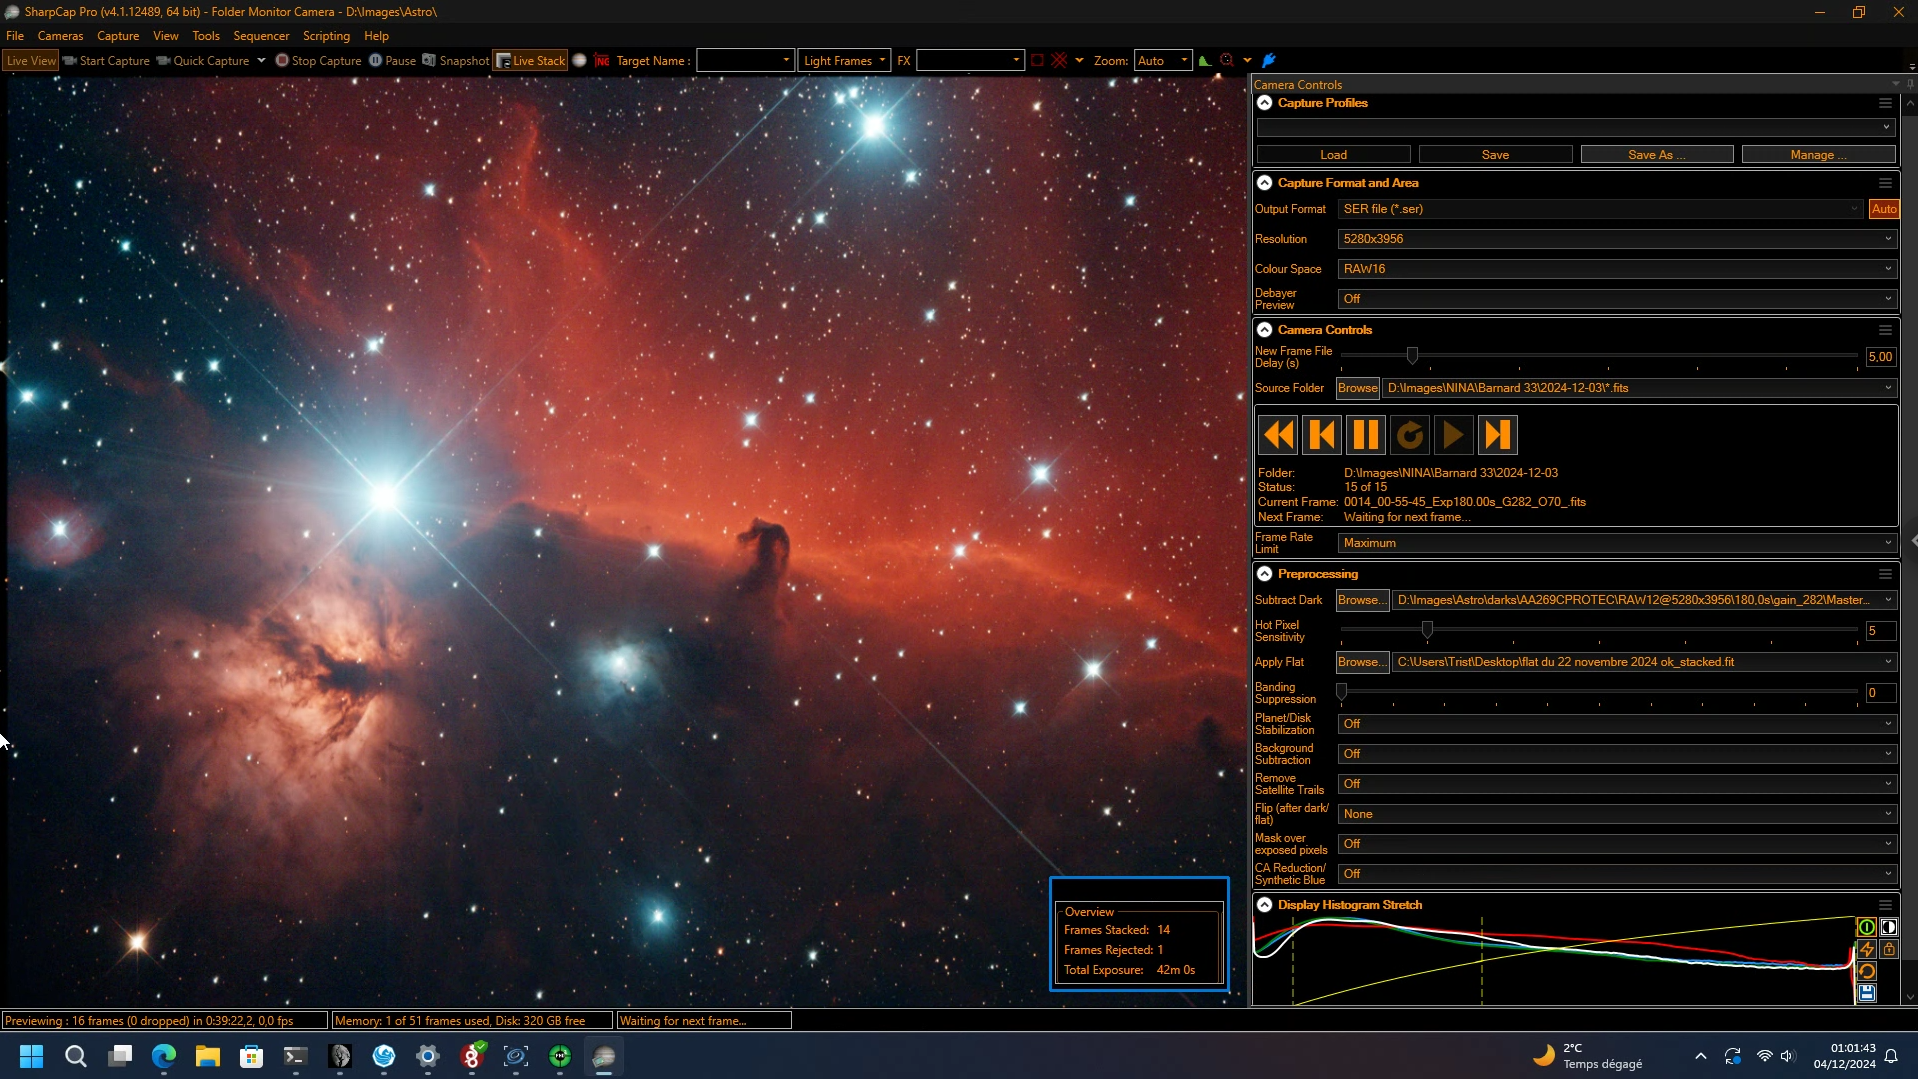
Task: Skip to the next frame button
Action: (1498, 435)
